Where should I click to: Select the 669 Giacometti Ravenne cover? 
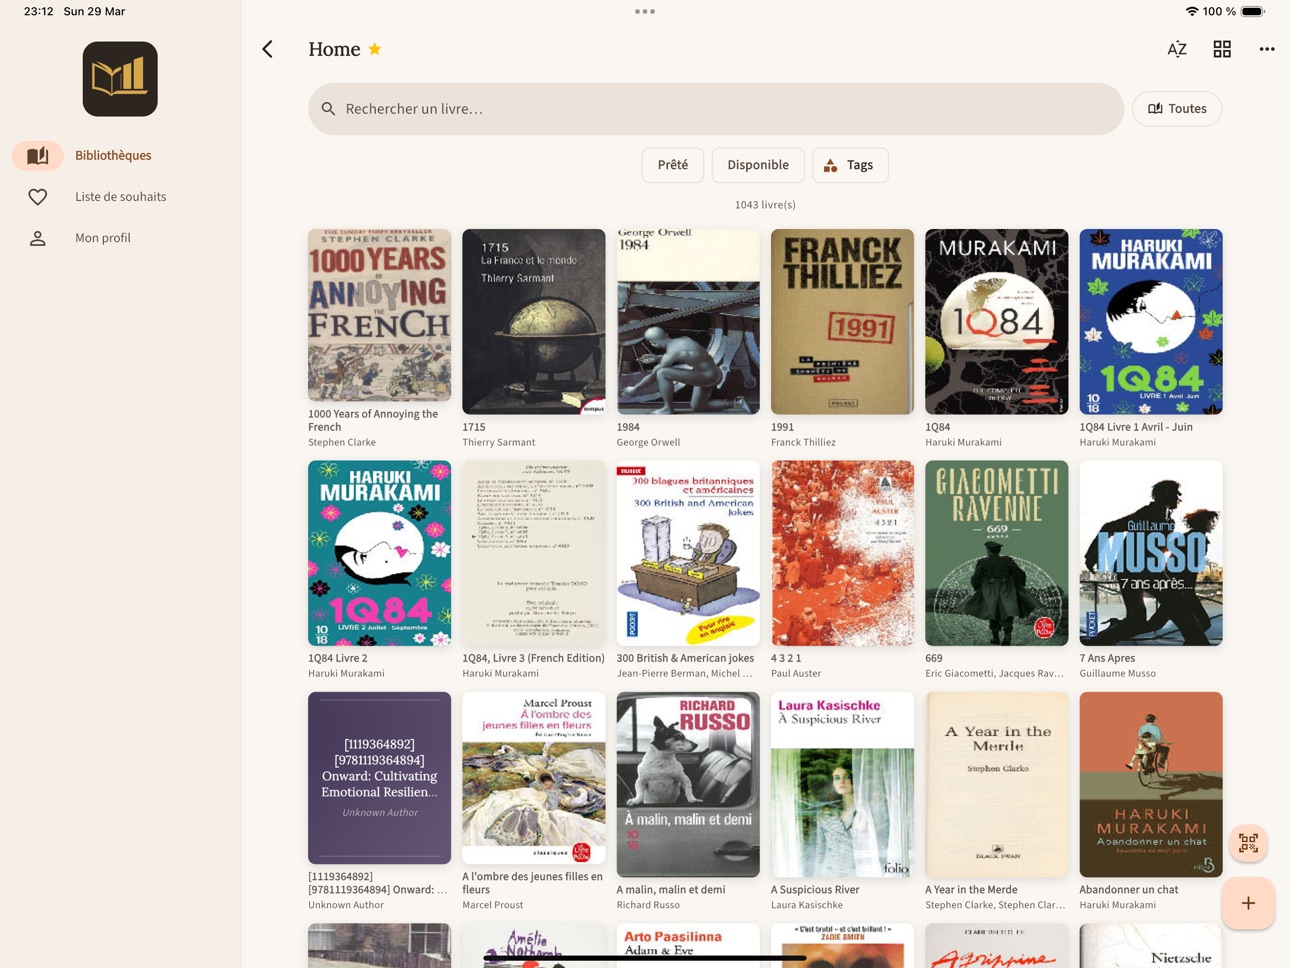tap(997, 553)
